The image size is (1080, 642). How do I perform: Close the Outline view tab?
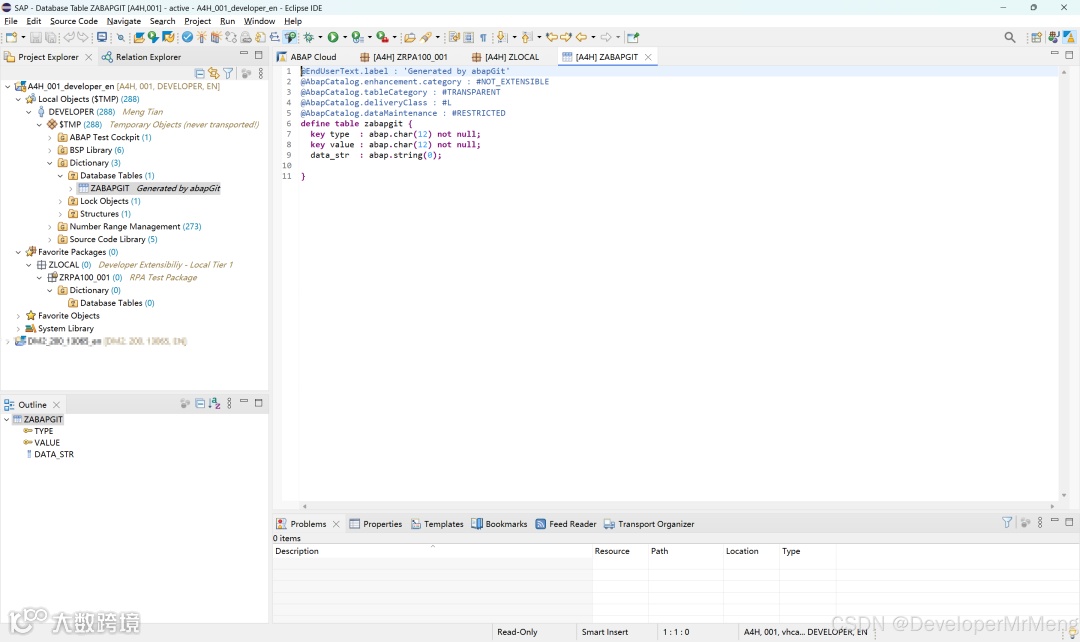click(56, 405)
